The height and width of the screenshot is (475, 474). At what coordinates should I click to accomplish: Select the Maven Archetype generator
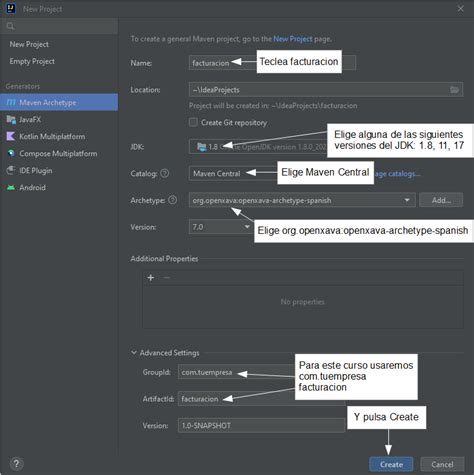(x=59, y=102)
